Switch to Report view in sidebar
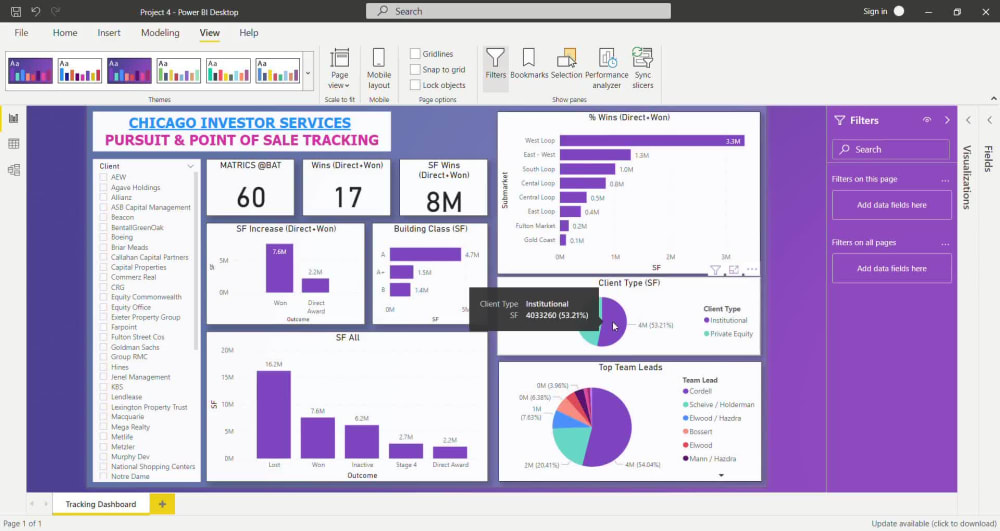Viewport: 1000px width, 531px height. tap(13, 118)
